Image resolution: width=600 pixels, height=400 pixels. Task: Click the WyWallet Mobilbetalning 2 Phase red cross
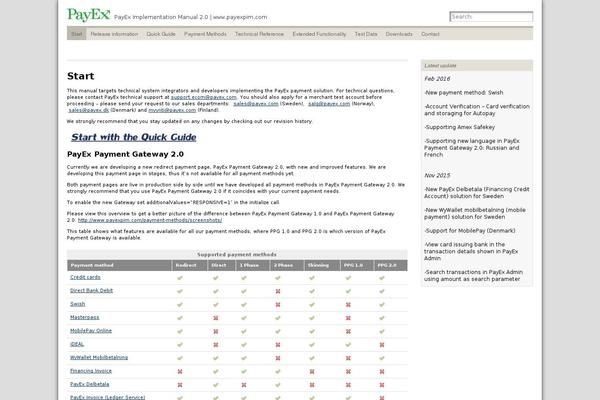278,358
